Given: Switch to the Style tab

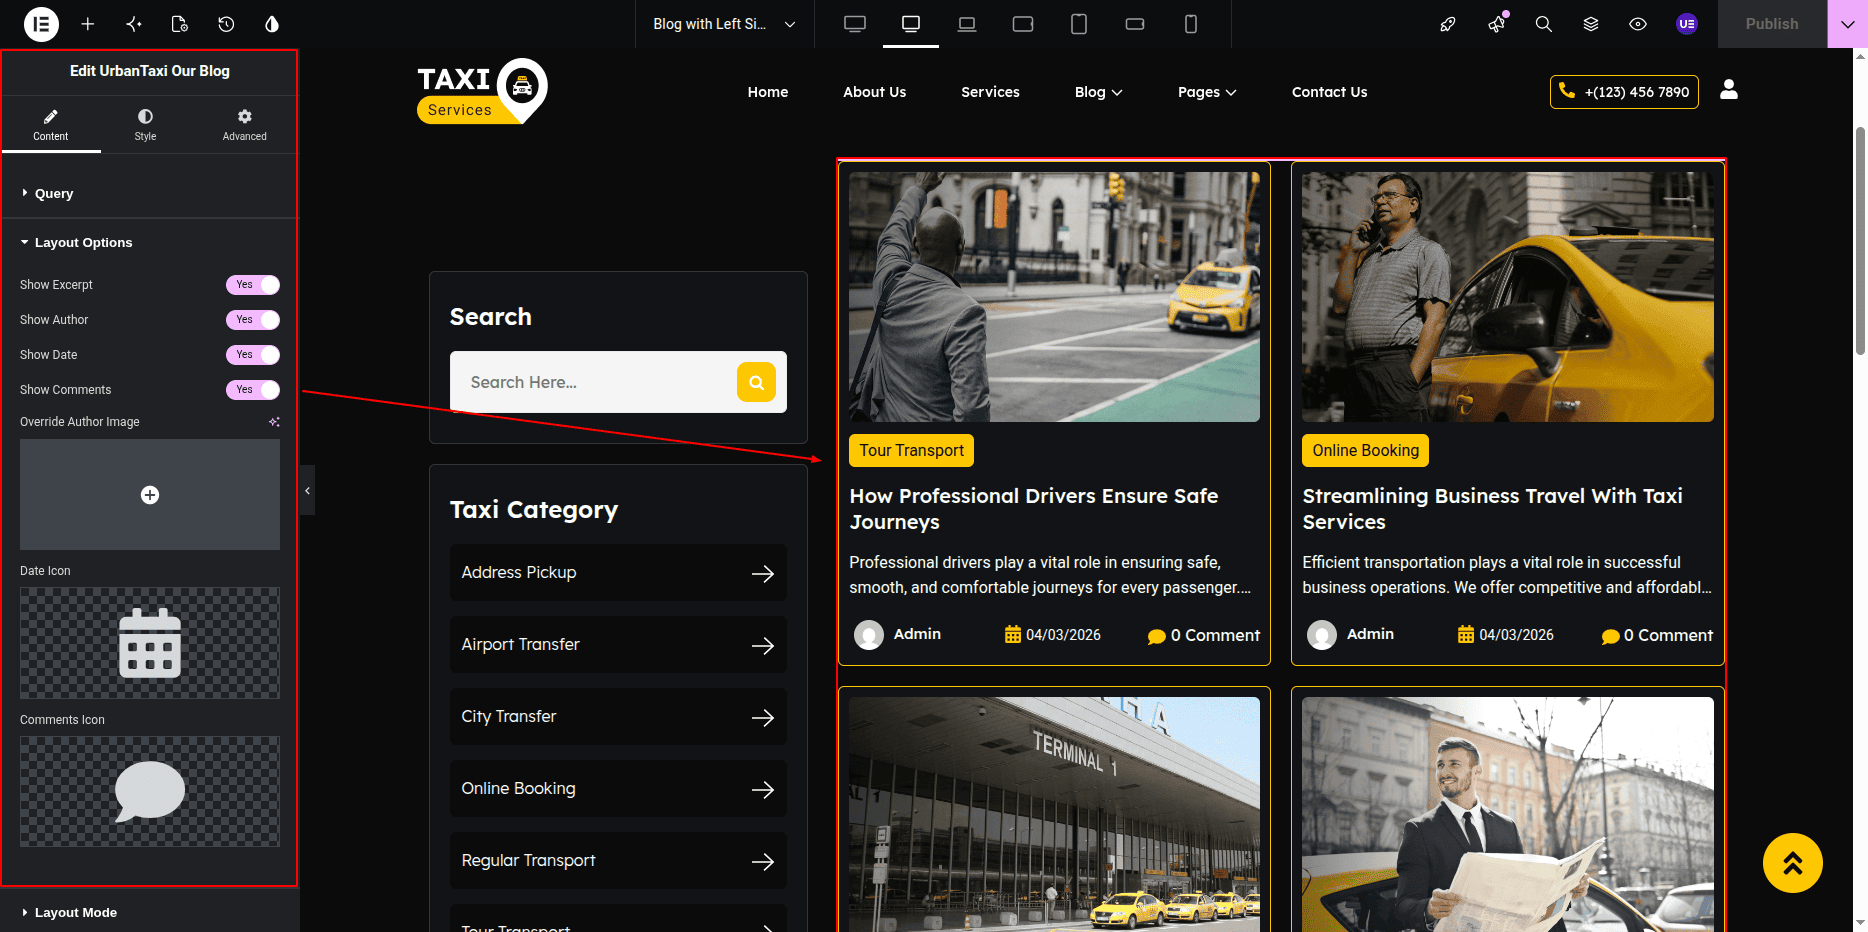Looking at the screenshot, I should click(x=146, y=125).
